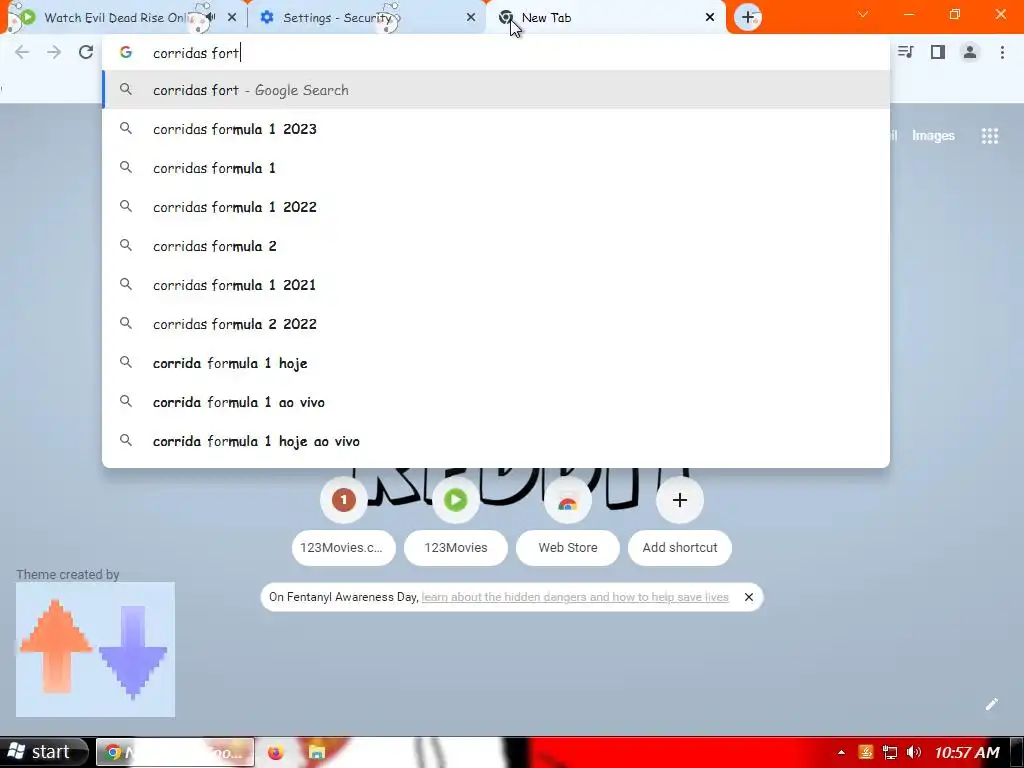Follow the hidden dangers of fentanyl link

pos(575,597)
